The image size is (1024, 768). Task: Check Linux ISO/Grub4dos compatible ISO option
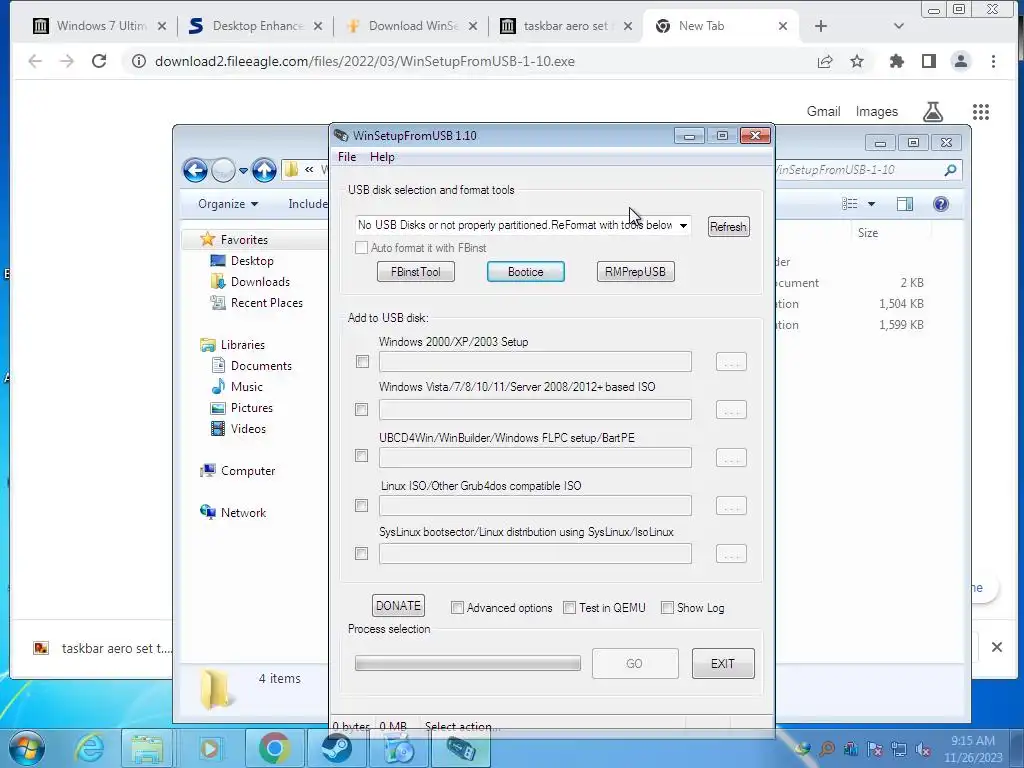pos(361,505)
